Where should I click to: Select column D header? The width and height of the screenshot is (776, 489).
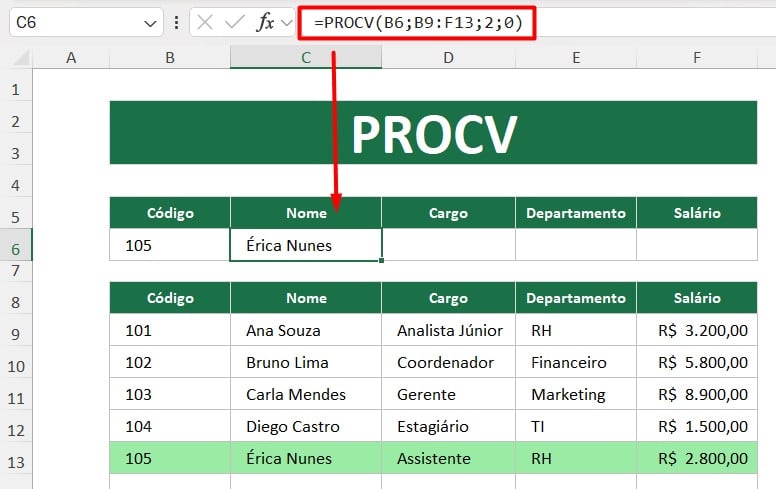(448, 58)
